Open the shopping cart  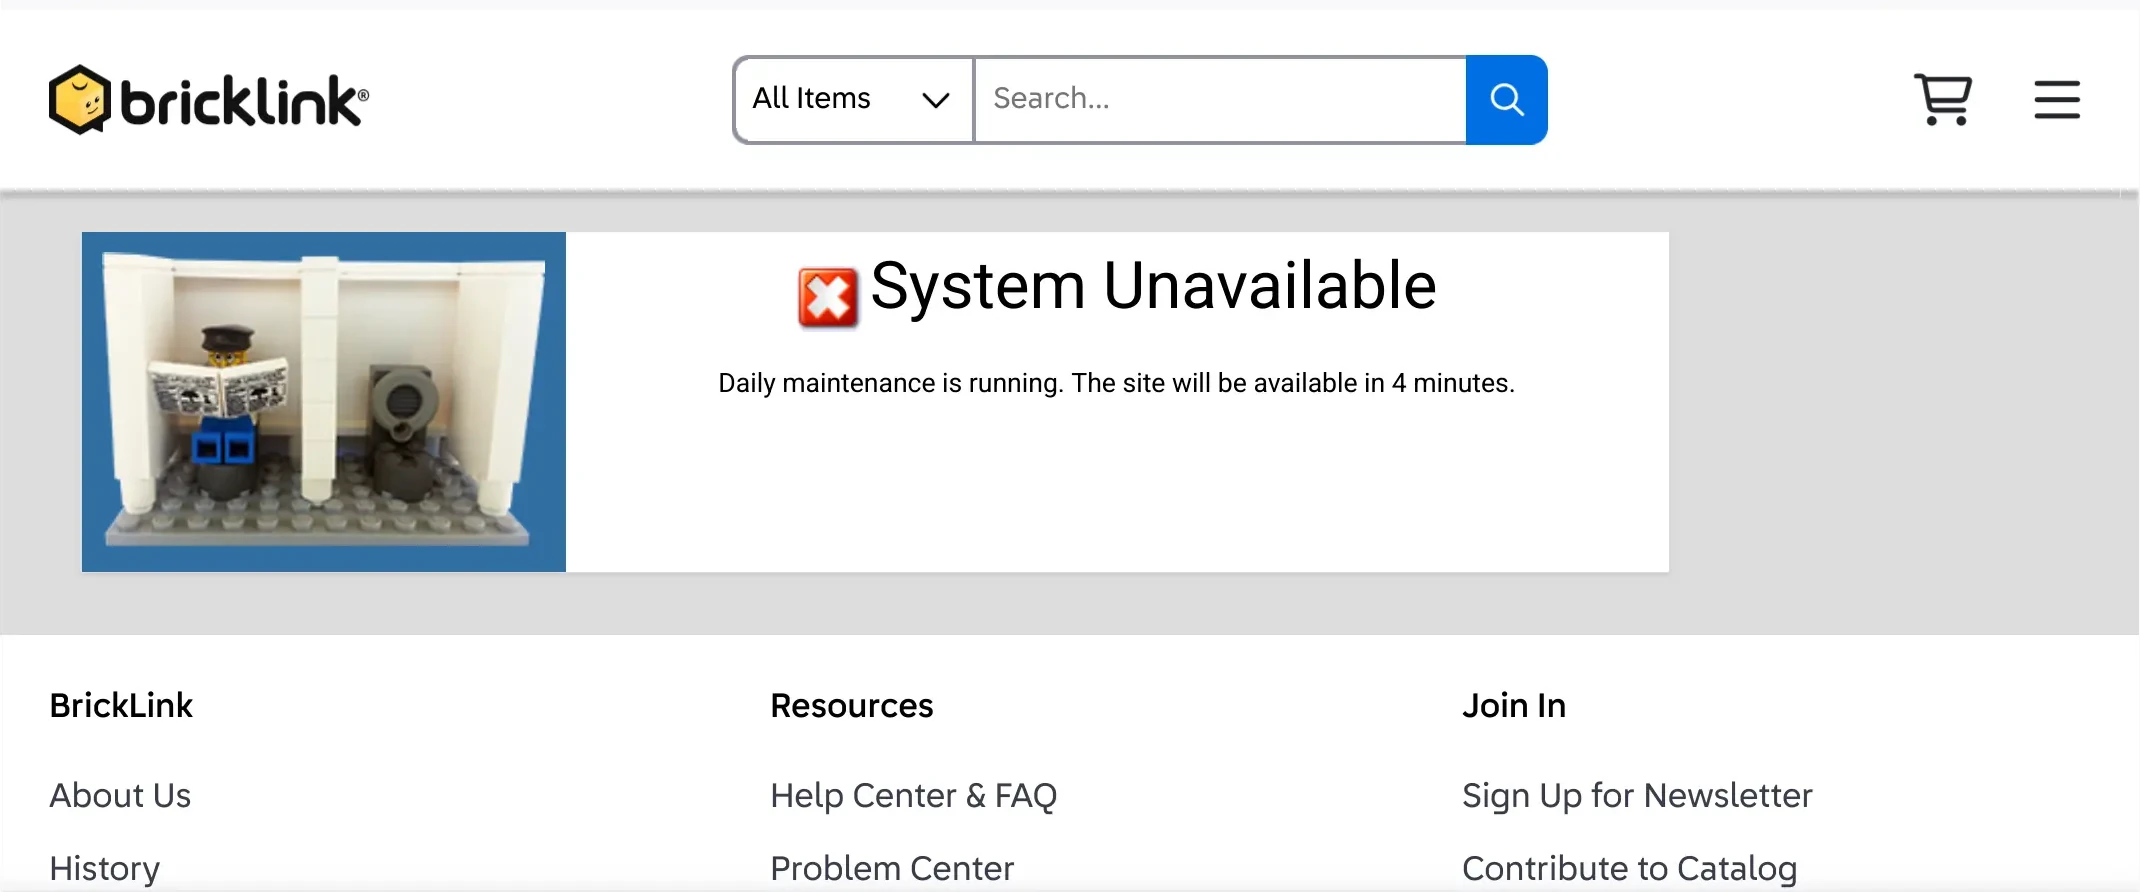coord(1942,99)
